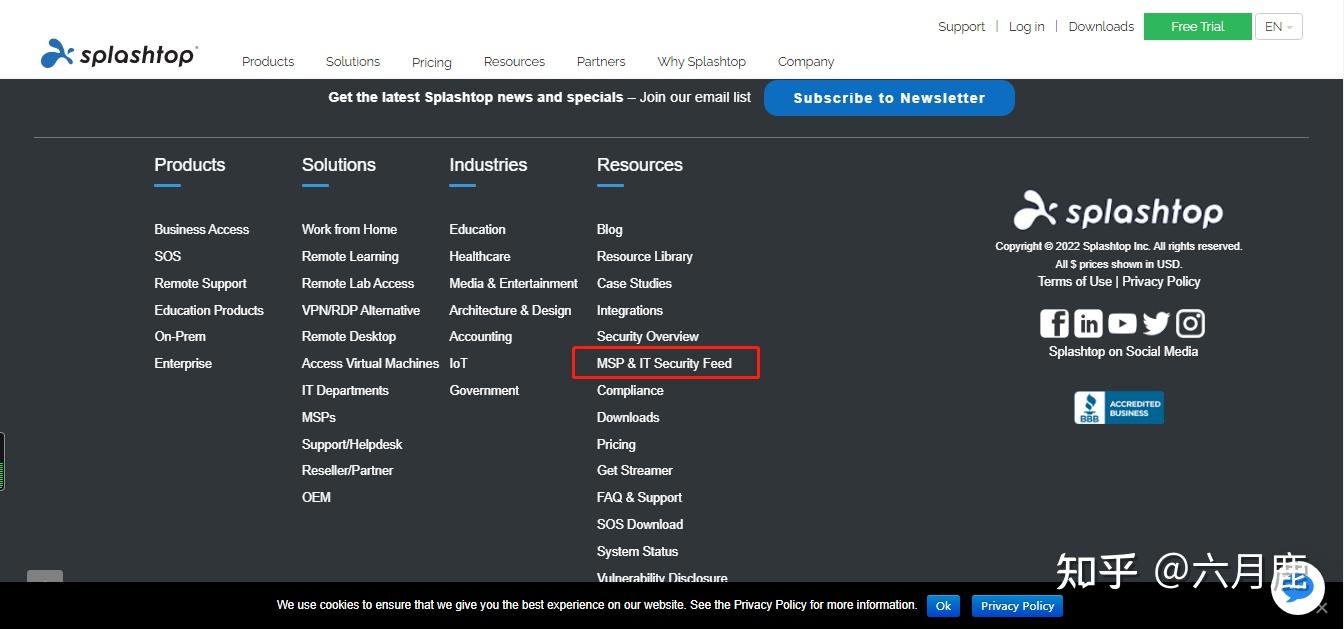The image size is (1344, 629).
Task: Open Splashtop Facebook page icon
Action: [x=1054, y=323]
